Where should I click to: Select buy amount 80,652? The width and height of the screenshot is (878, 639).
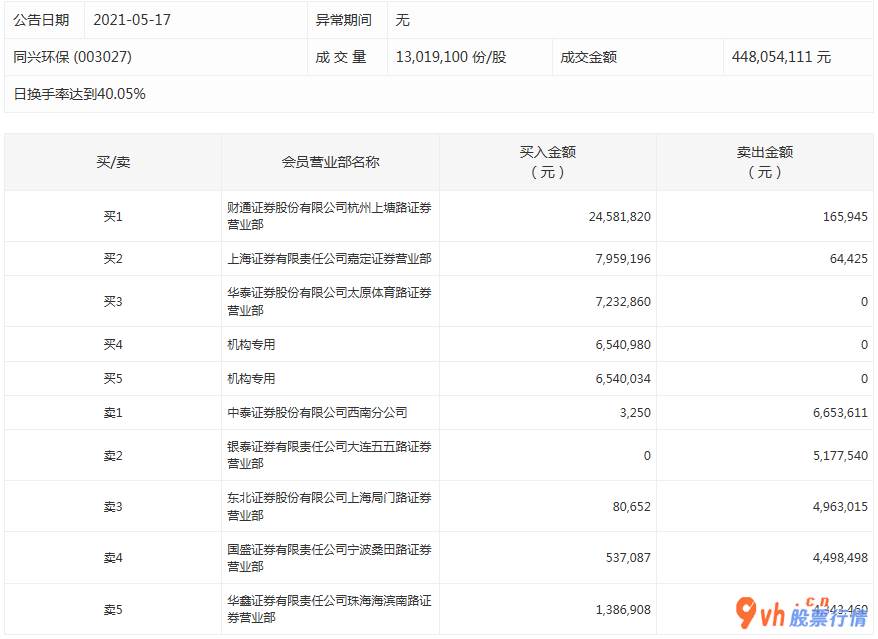coord(632,506)
